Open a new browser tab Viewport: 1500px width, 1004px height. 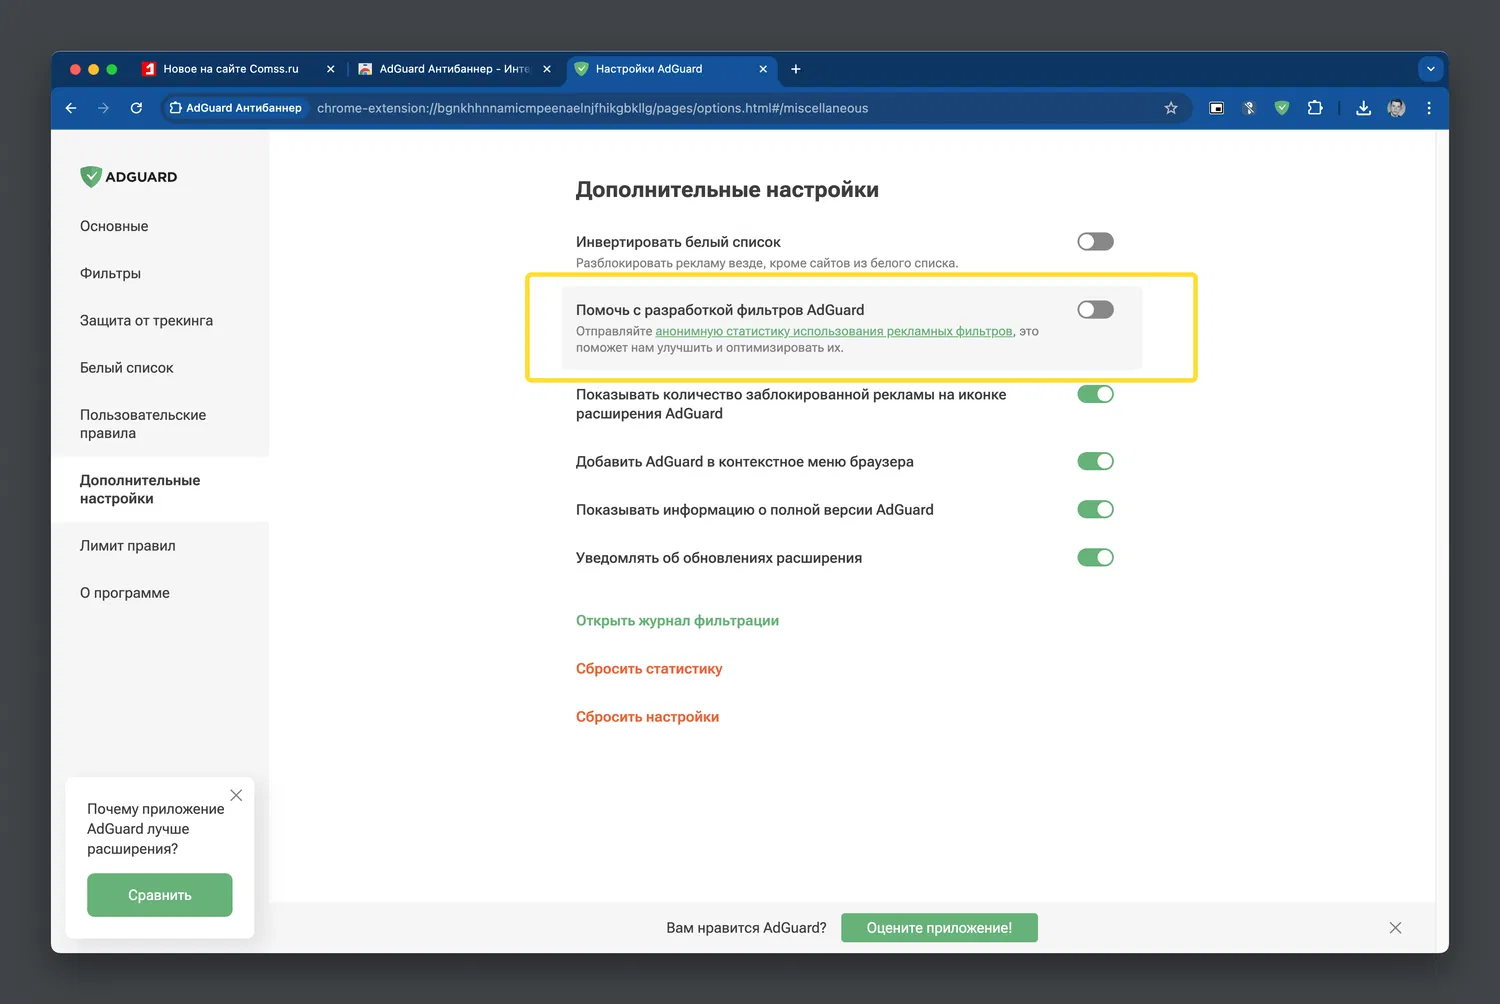pos(796,69)
